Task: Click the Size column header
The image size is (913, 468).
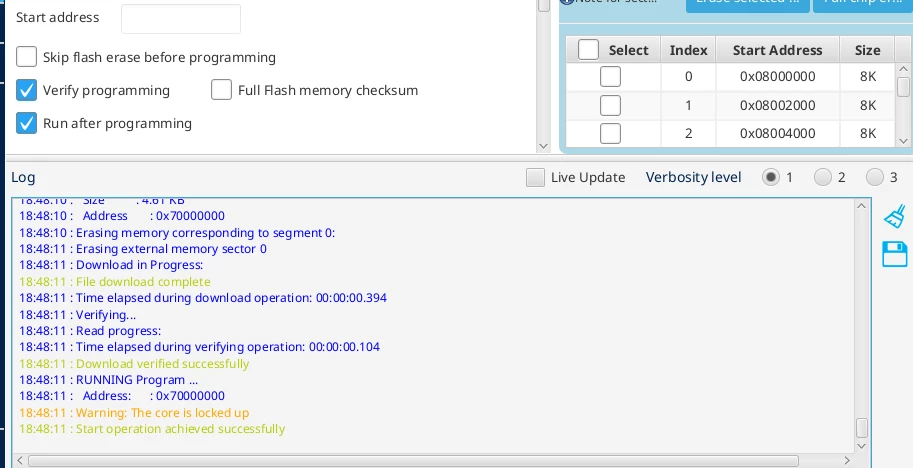Action: point(867,50)
